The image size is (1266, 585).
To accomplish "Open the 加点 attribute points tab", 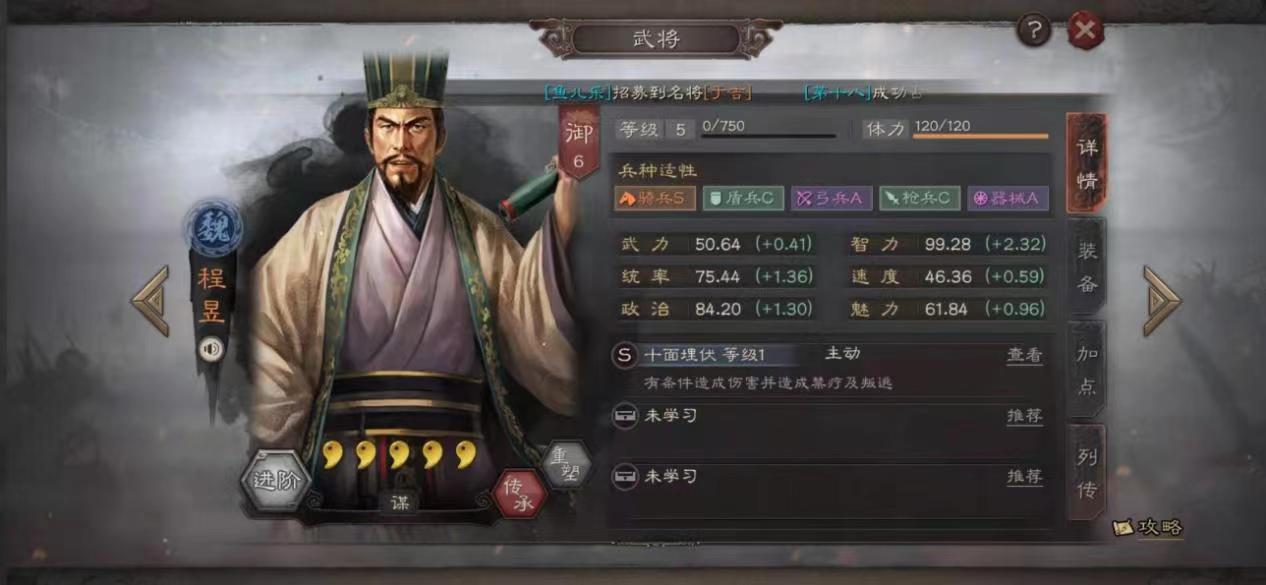I will (x=1087, y=369).
